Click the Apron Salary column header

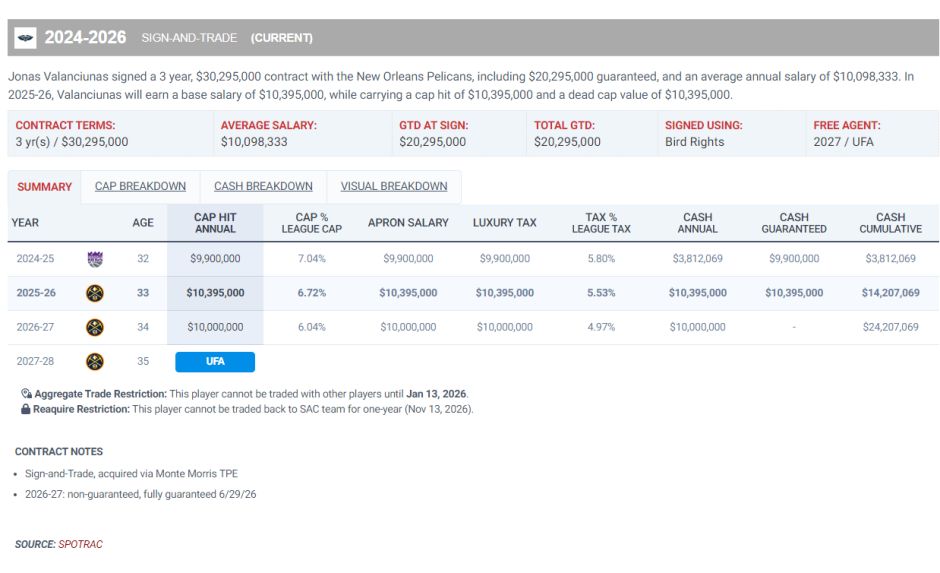coord(408,223)
